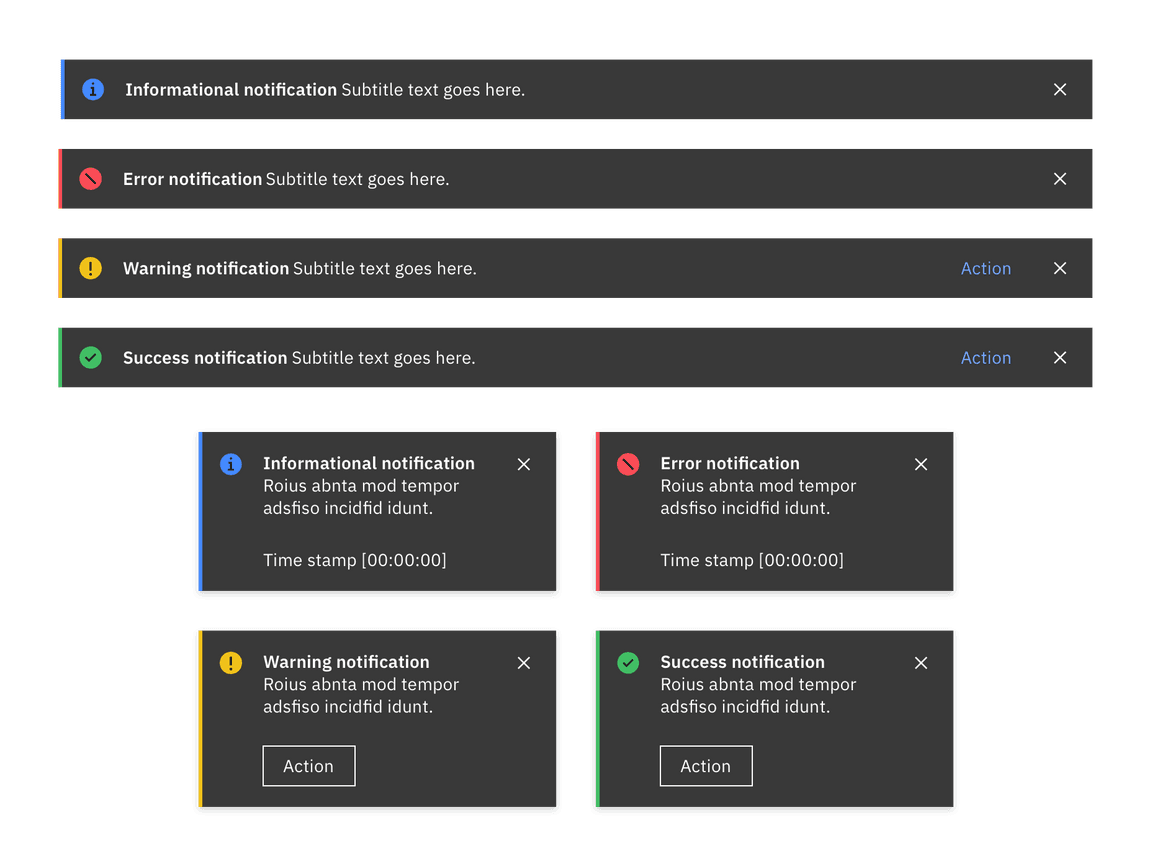
Task: Follow the Action link in the success banner
Action: (x=986, y=358)
